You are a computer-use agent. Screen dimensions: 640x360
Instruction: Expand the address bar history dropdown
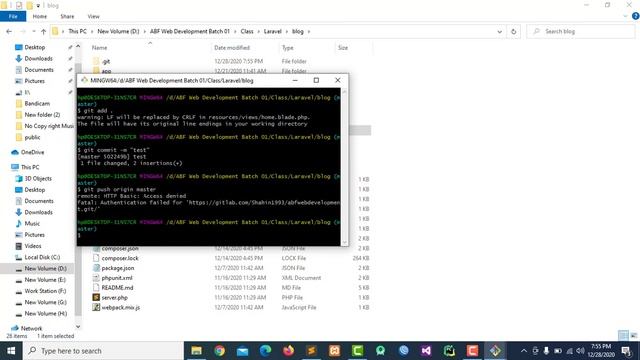point(499,31)
